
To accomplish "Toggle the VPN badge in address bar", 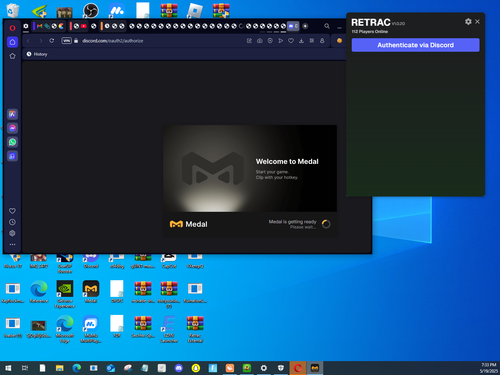I will [x=66, y=41].
